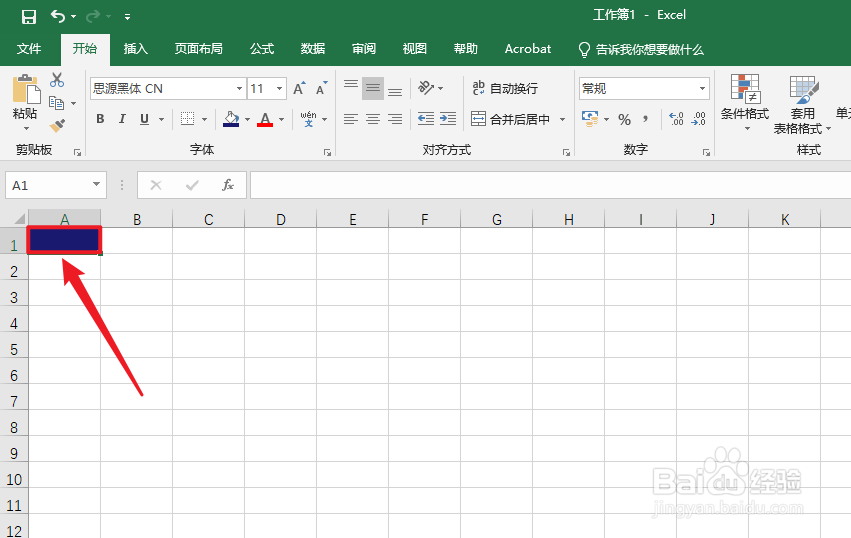Image resolution: width=851 pixels, height=538 pixels.
Task: Toggle Underline formatting
Action: tap(144, 119)
